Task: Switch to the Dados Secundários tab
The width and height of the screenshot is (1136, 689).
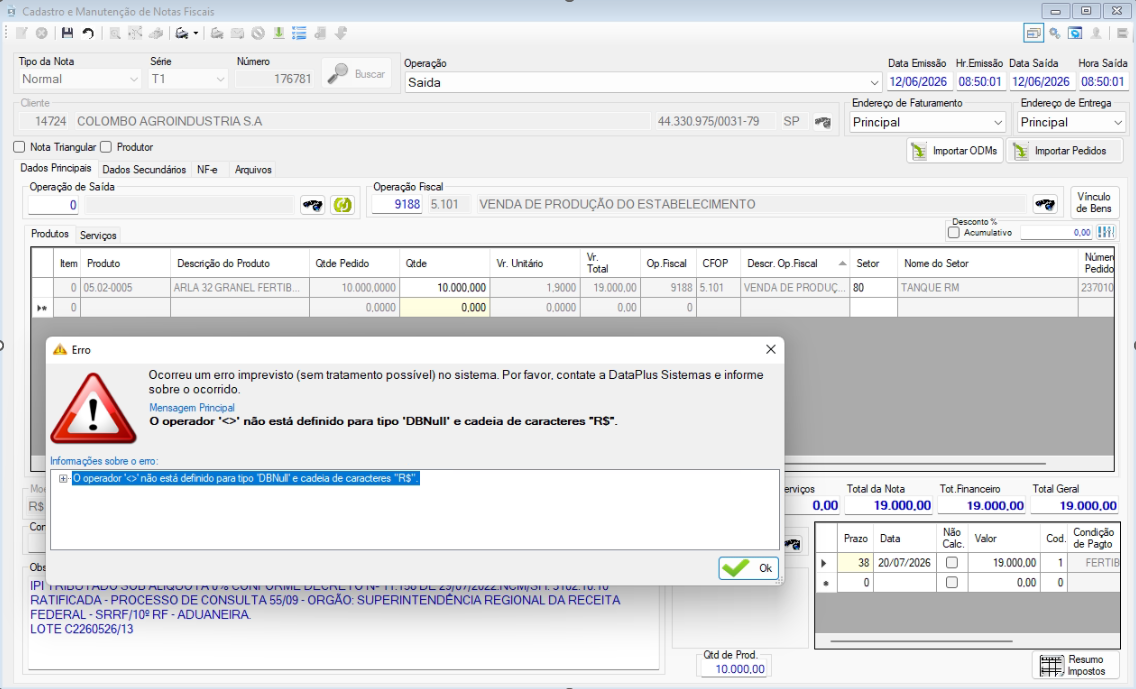Action: click(x=144, y=170)
